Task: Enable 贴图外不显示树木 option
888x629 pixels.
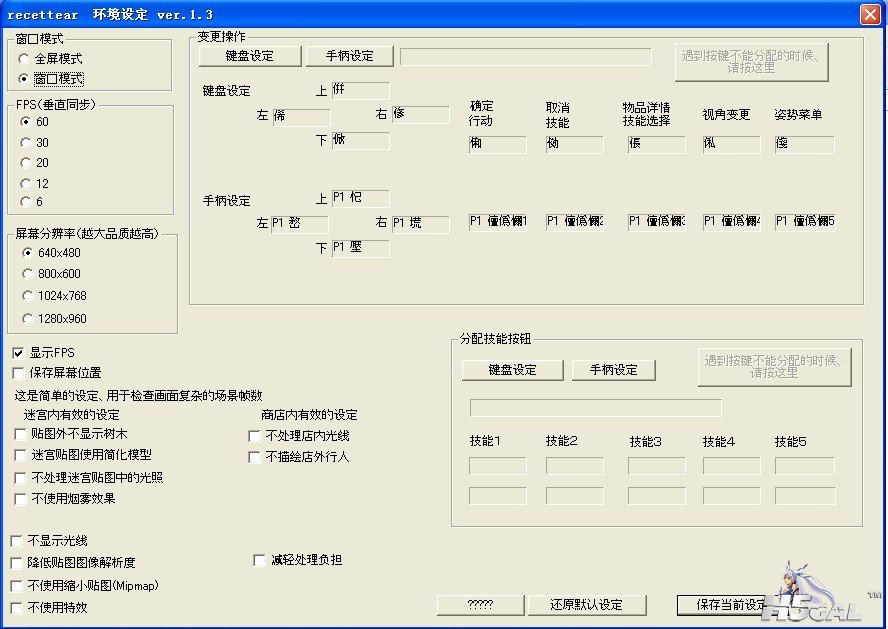Action: point(21,434)
